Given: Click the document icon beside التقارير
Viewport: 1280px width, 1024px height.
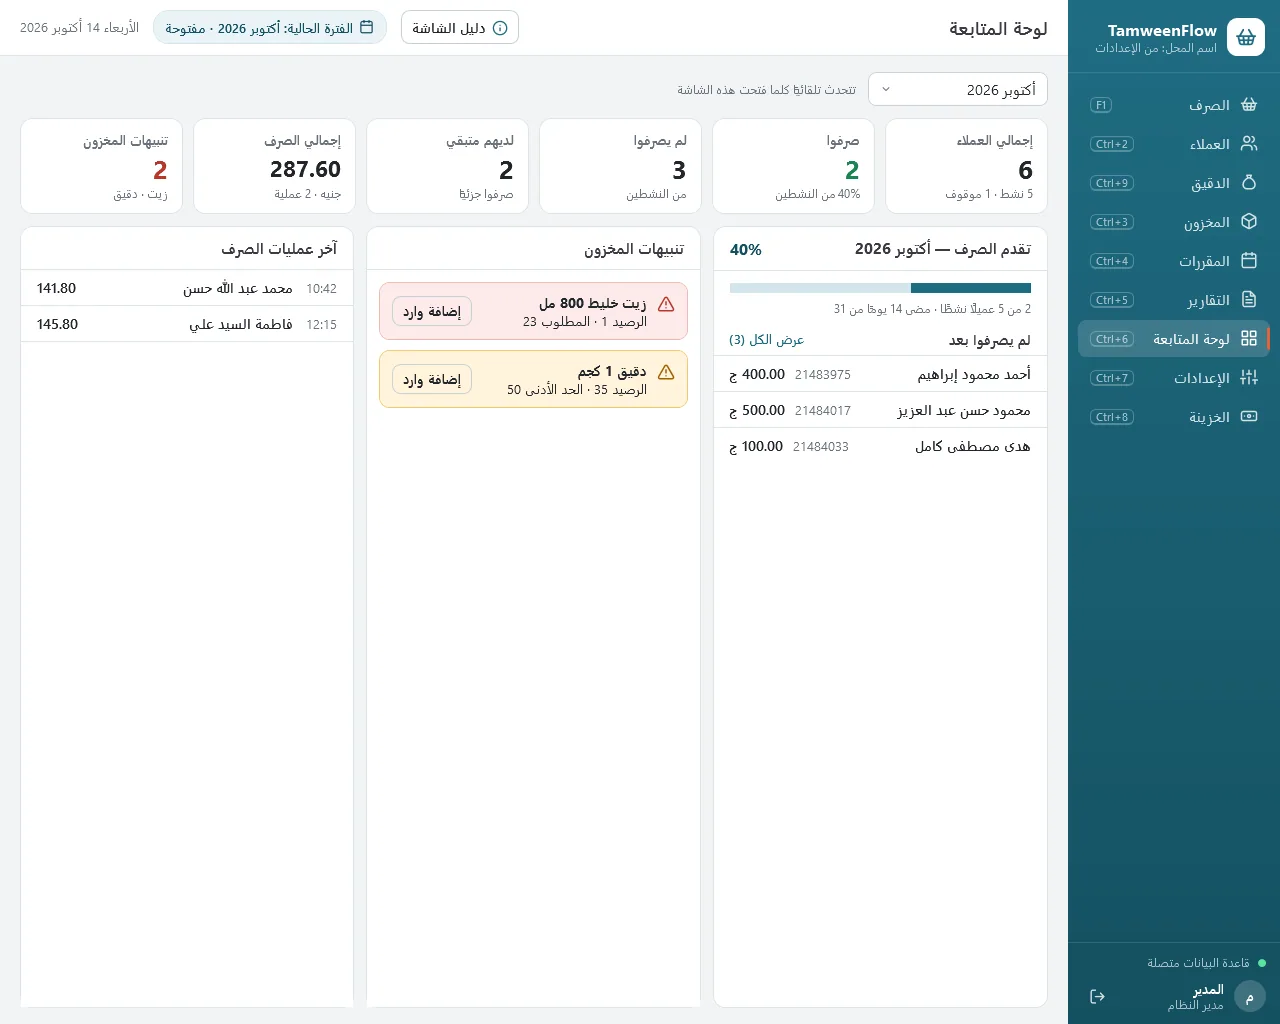Looking at the screenshot, I should tap(1249, 300).
